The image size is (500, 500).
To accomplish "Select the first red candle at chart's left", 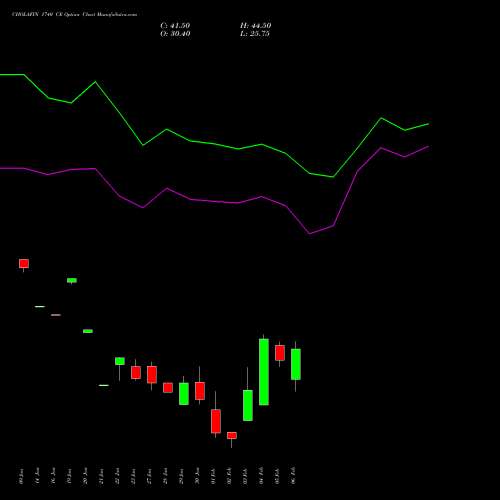I will tap(24, 264).
